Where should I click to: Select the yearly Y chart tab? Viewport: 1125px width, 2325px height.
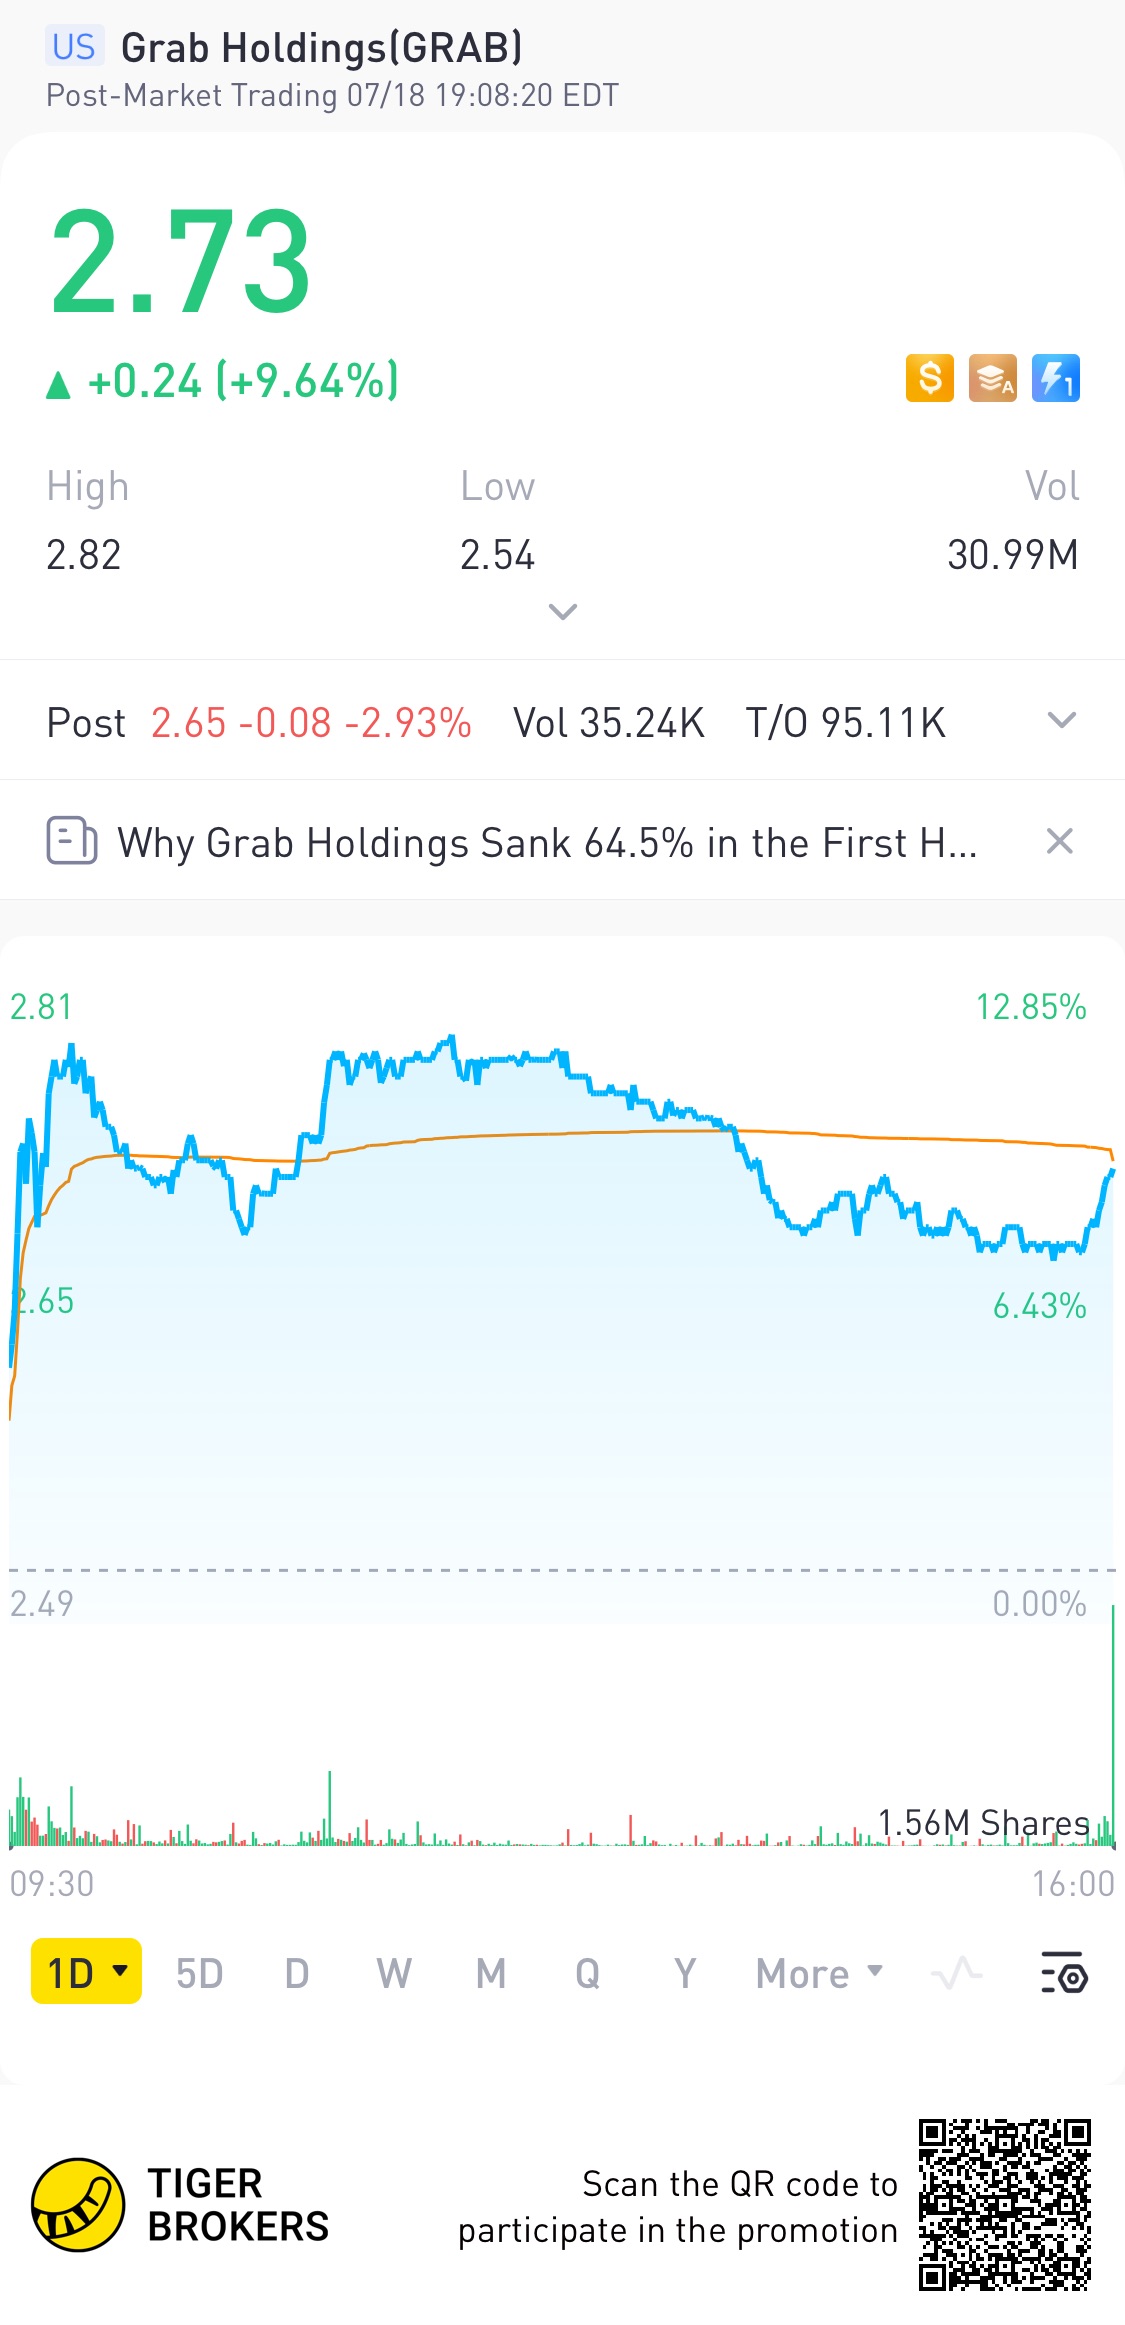pyautogui.click(x=684, y=1973)
